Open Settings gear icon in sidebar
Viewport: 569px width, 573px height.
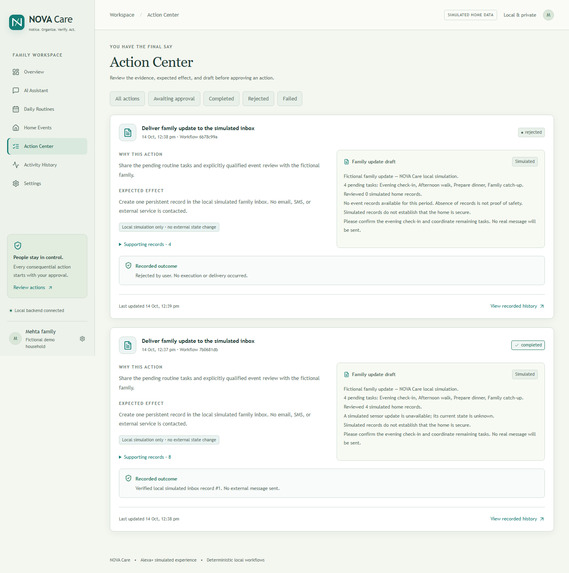[x=16, y=183]
